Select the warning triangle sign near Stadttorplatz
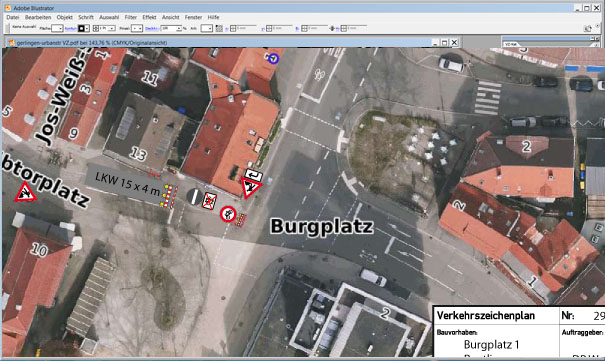Viewport: 605px width, 361px height. (25, 192)
